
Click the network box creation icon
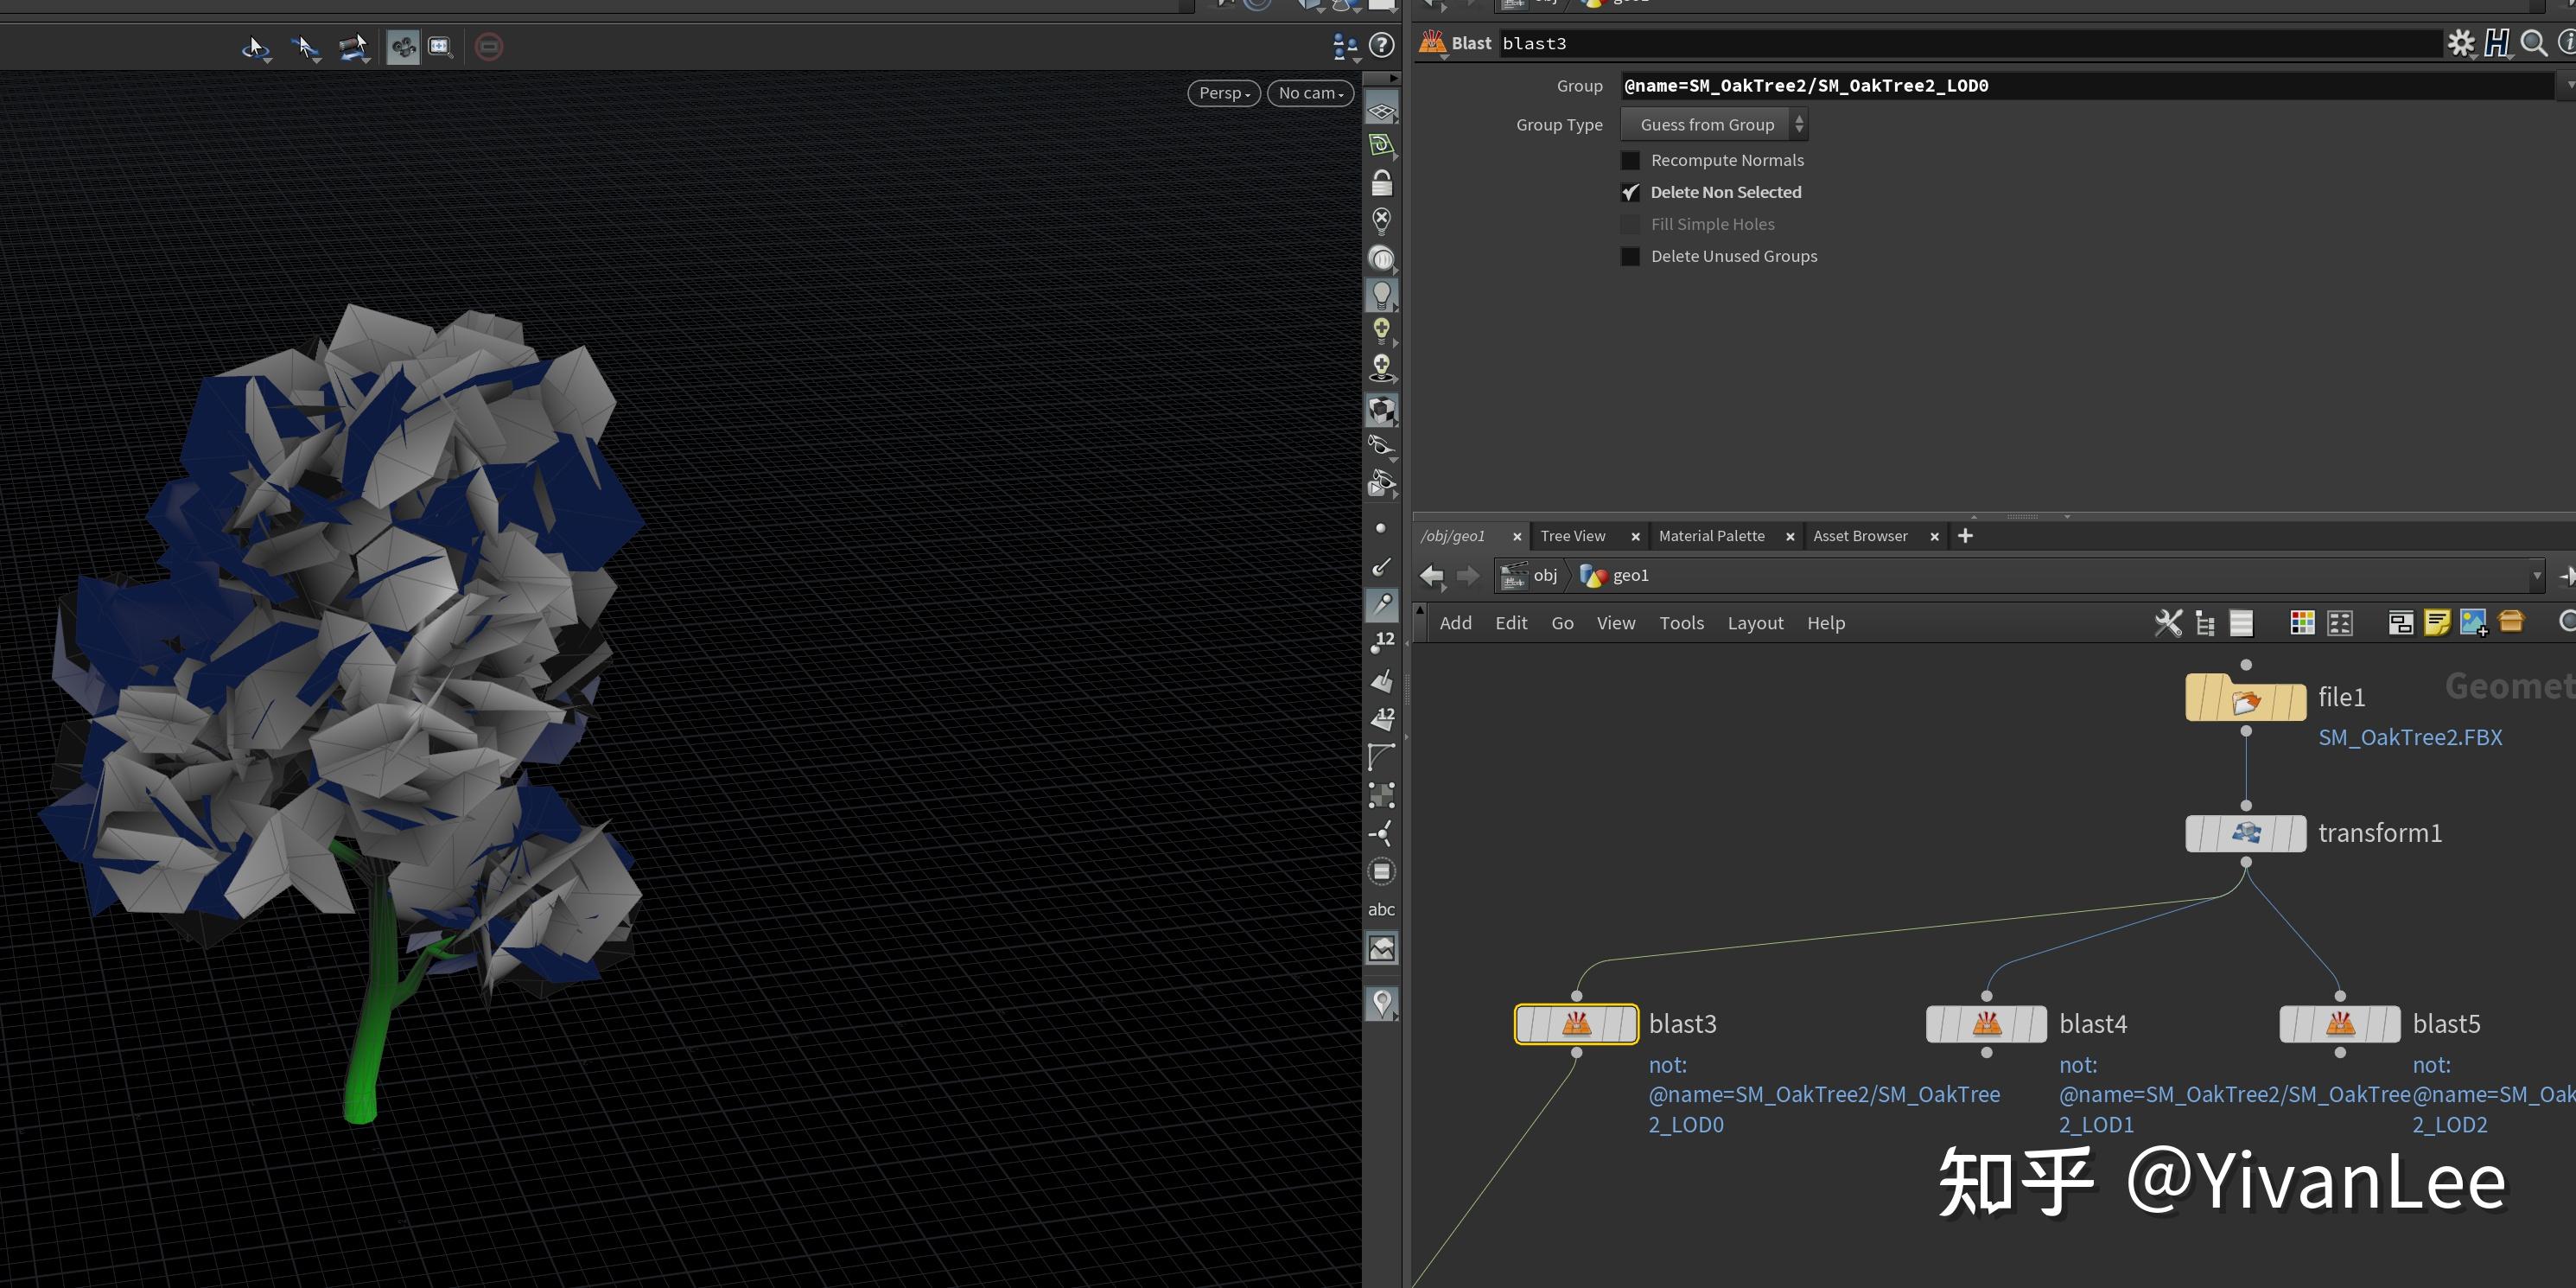point(2401,622)
